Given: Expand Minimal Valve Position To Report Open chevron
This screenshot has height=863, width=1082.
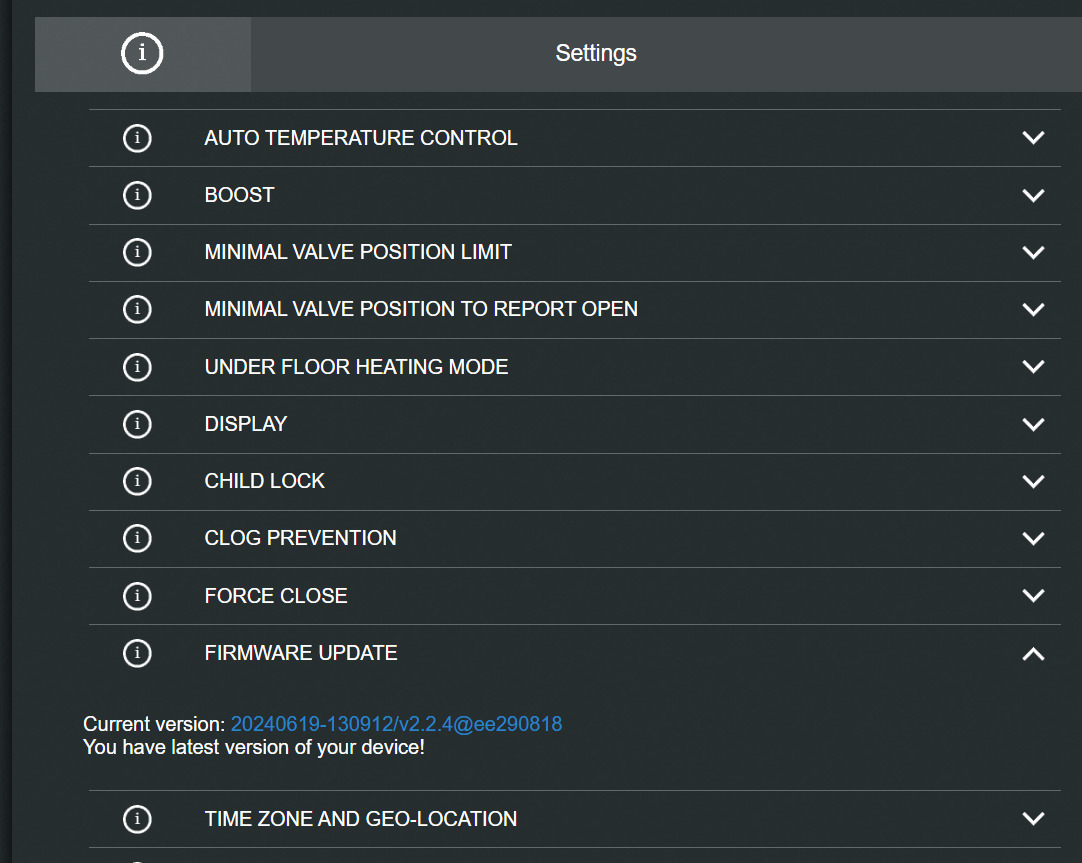Looking at the screenshot, I should tap(1033, 310).
